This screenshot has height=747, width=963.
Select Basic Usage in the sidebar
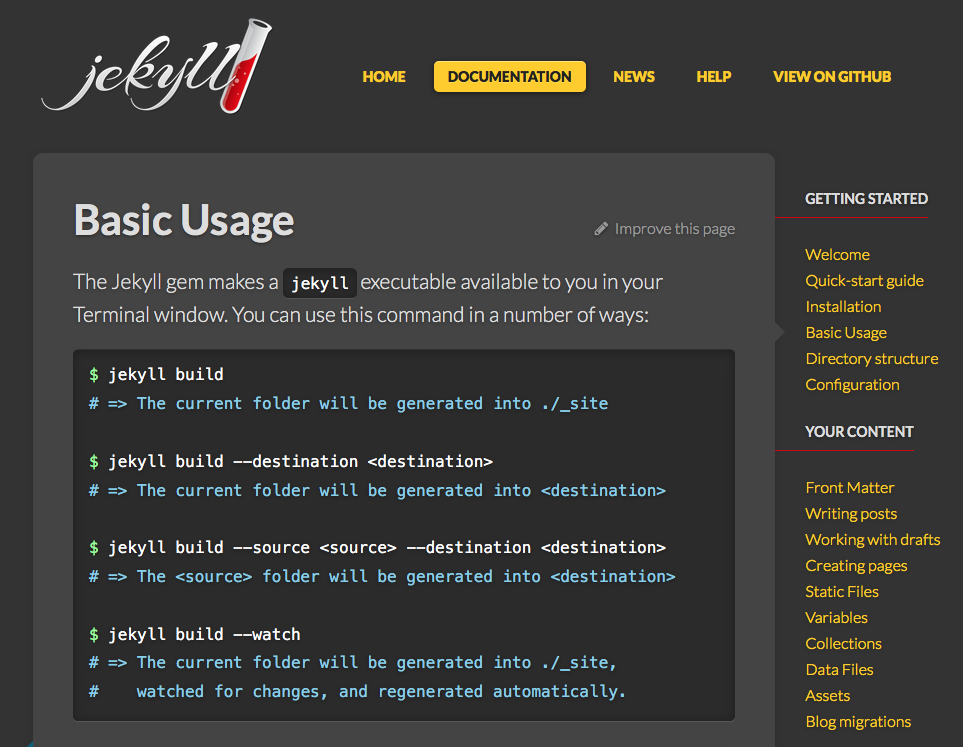(x=846, y=332)
